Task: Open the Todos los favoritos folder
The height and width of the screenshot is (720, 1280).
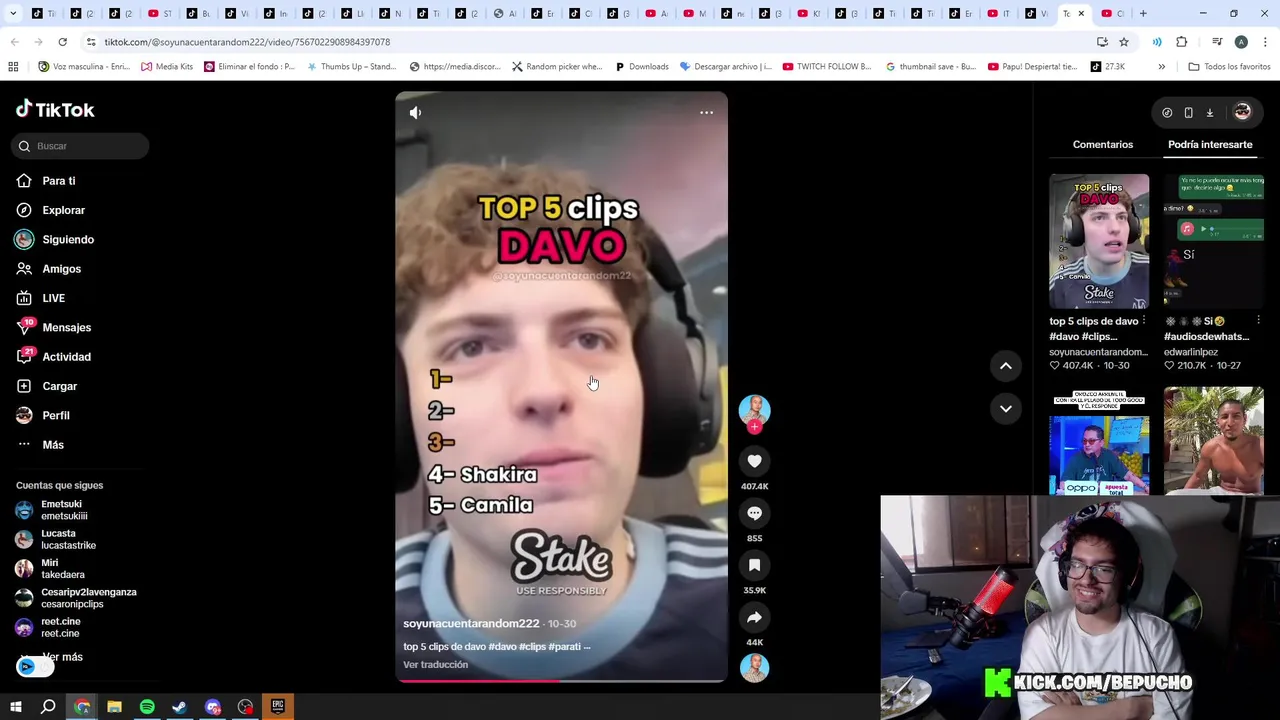Action: click(x=1229, y=67)
